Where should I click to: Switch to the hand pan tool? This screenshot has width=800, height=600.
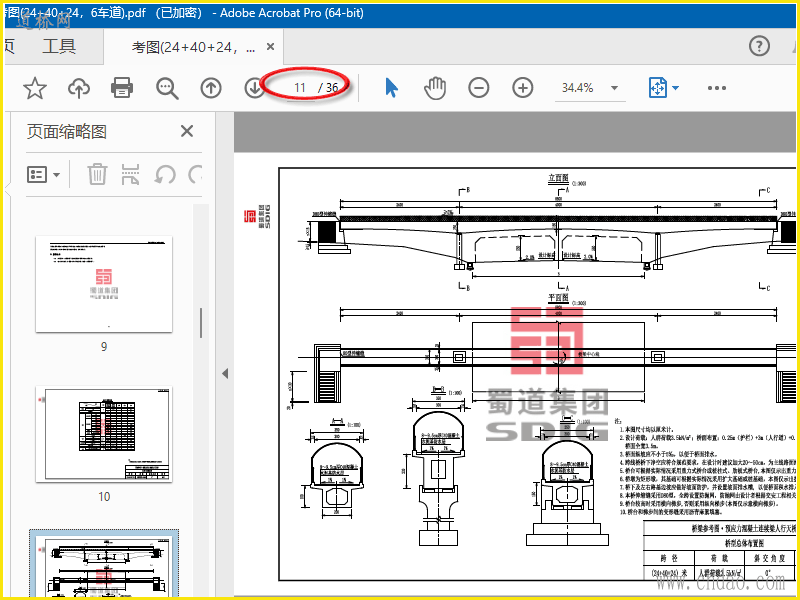pos(435,88)
